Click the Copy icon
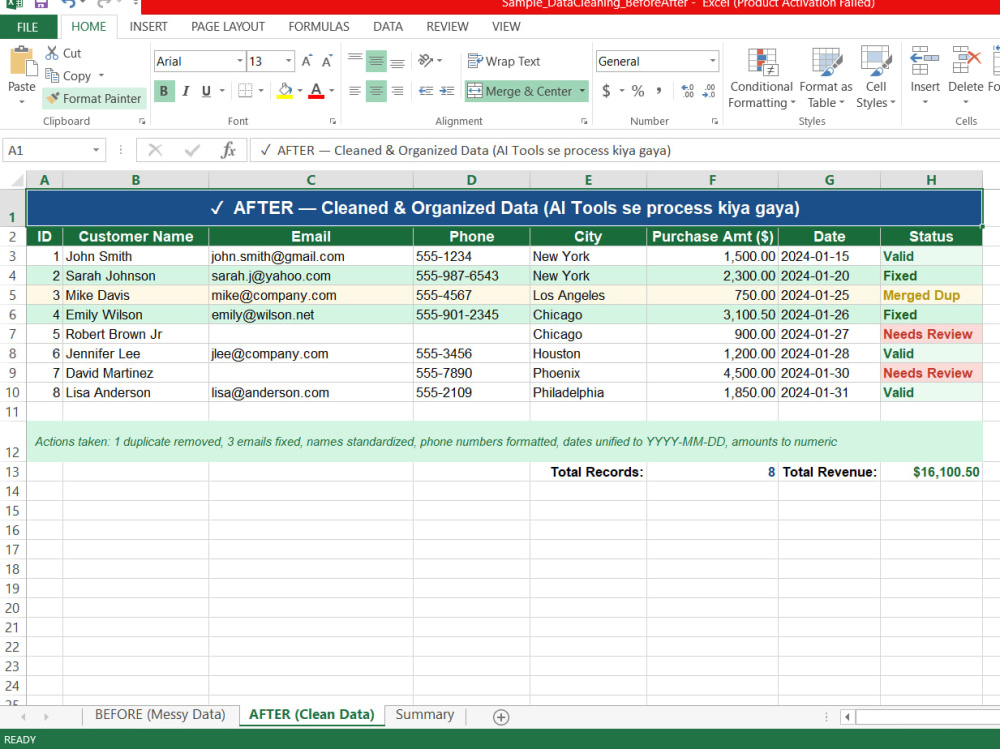Image resolution: width=1000 pixels, height=749 pixels. point(52,76)
